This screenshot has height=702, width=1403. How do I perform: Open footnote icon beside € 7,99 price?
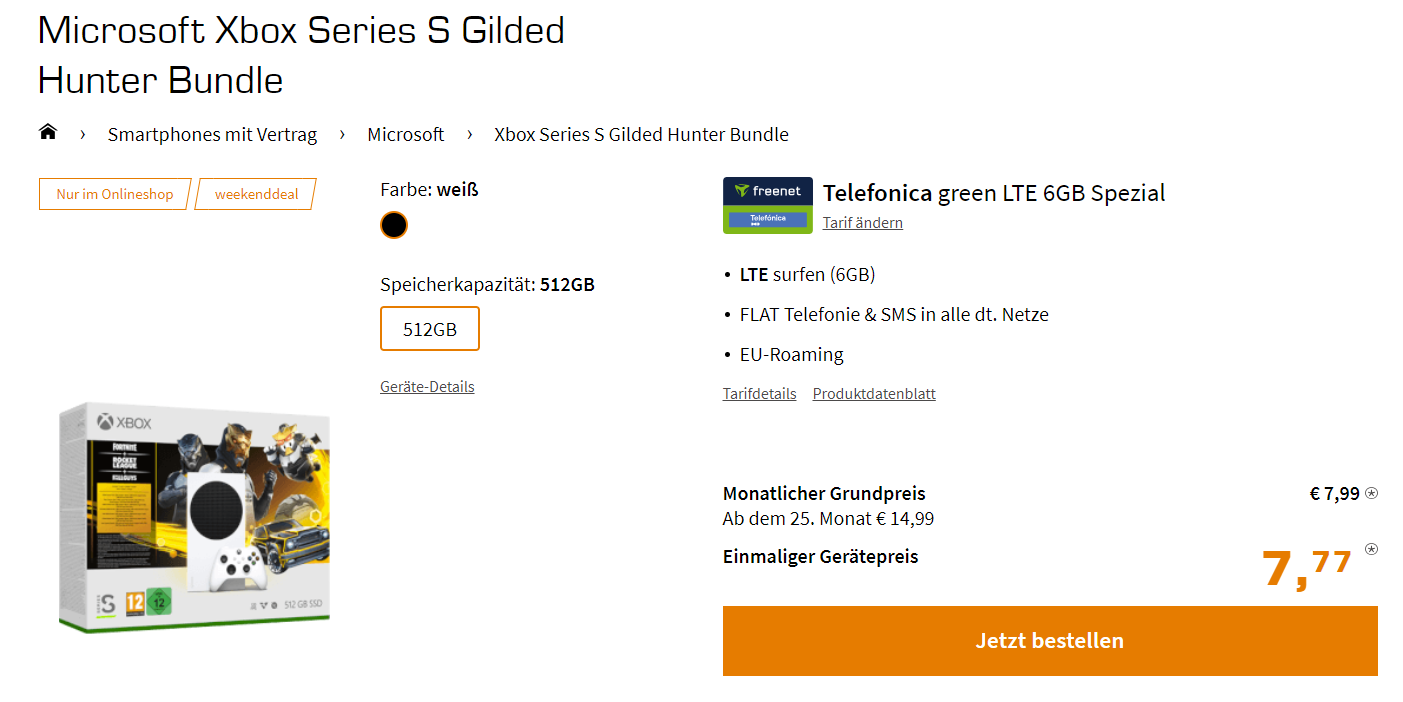(x=1371, y=493)
